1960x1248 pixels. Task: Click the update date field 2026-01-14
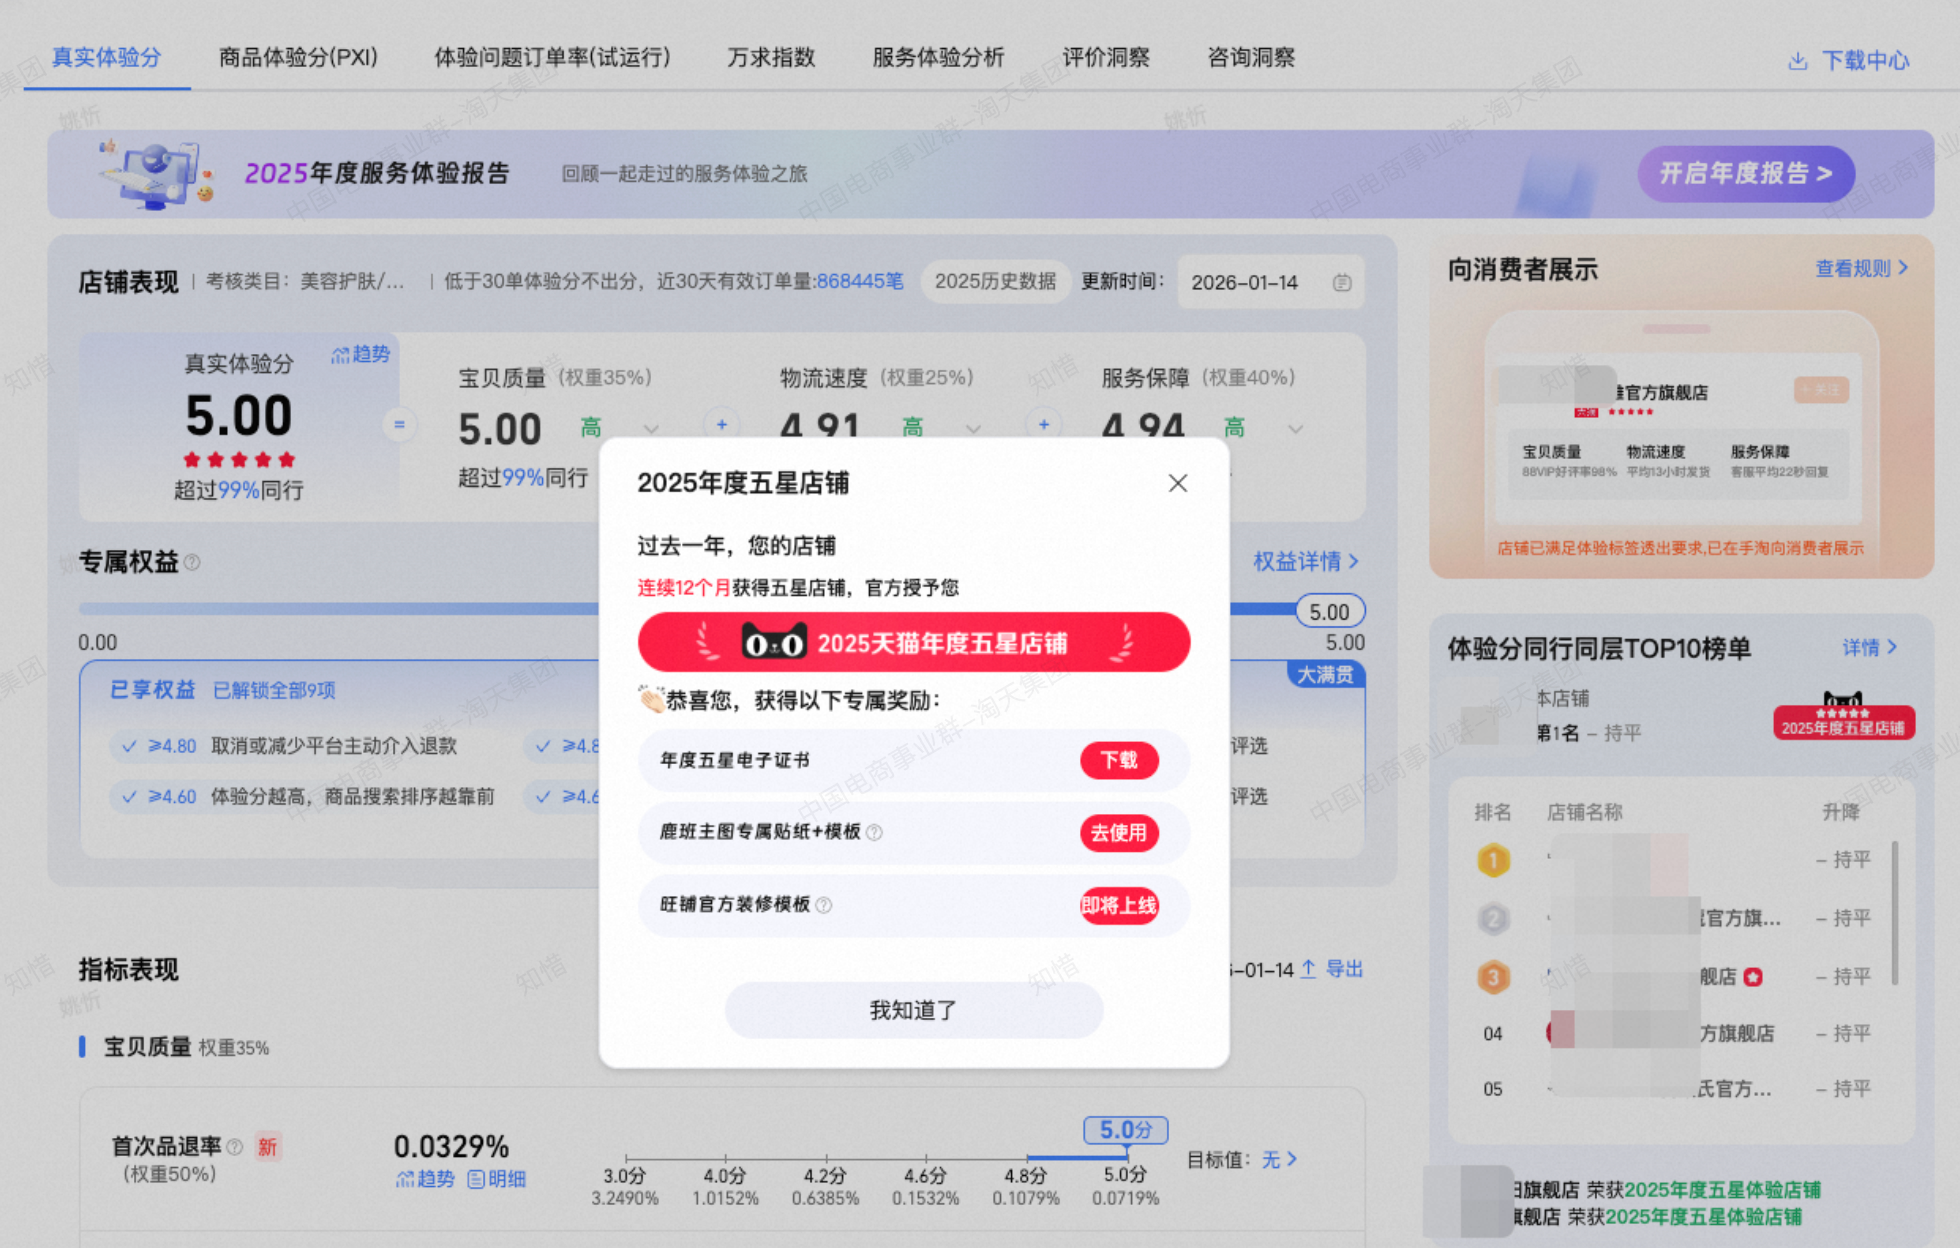[1271, 283]
